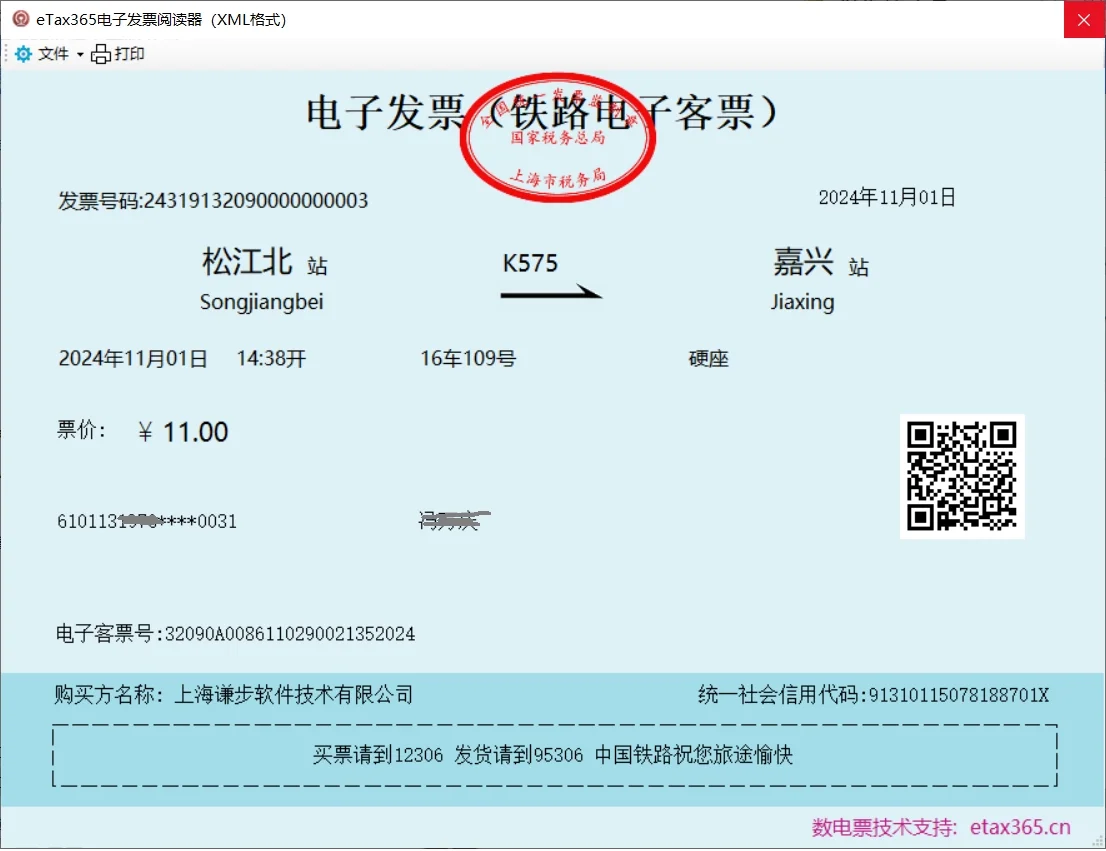Click the Songjiangbei pinyin label
This screenshot has height=851, width=1106.
[x=261, y=302]
